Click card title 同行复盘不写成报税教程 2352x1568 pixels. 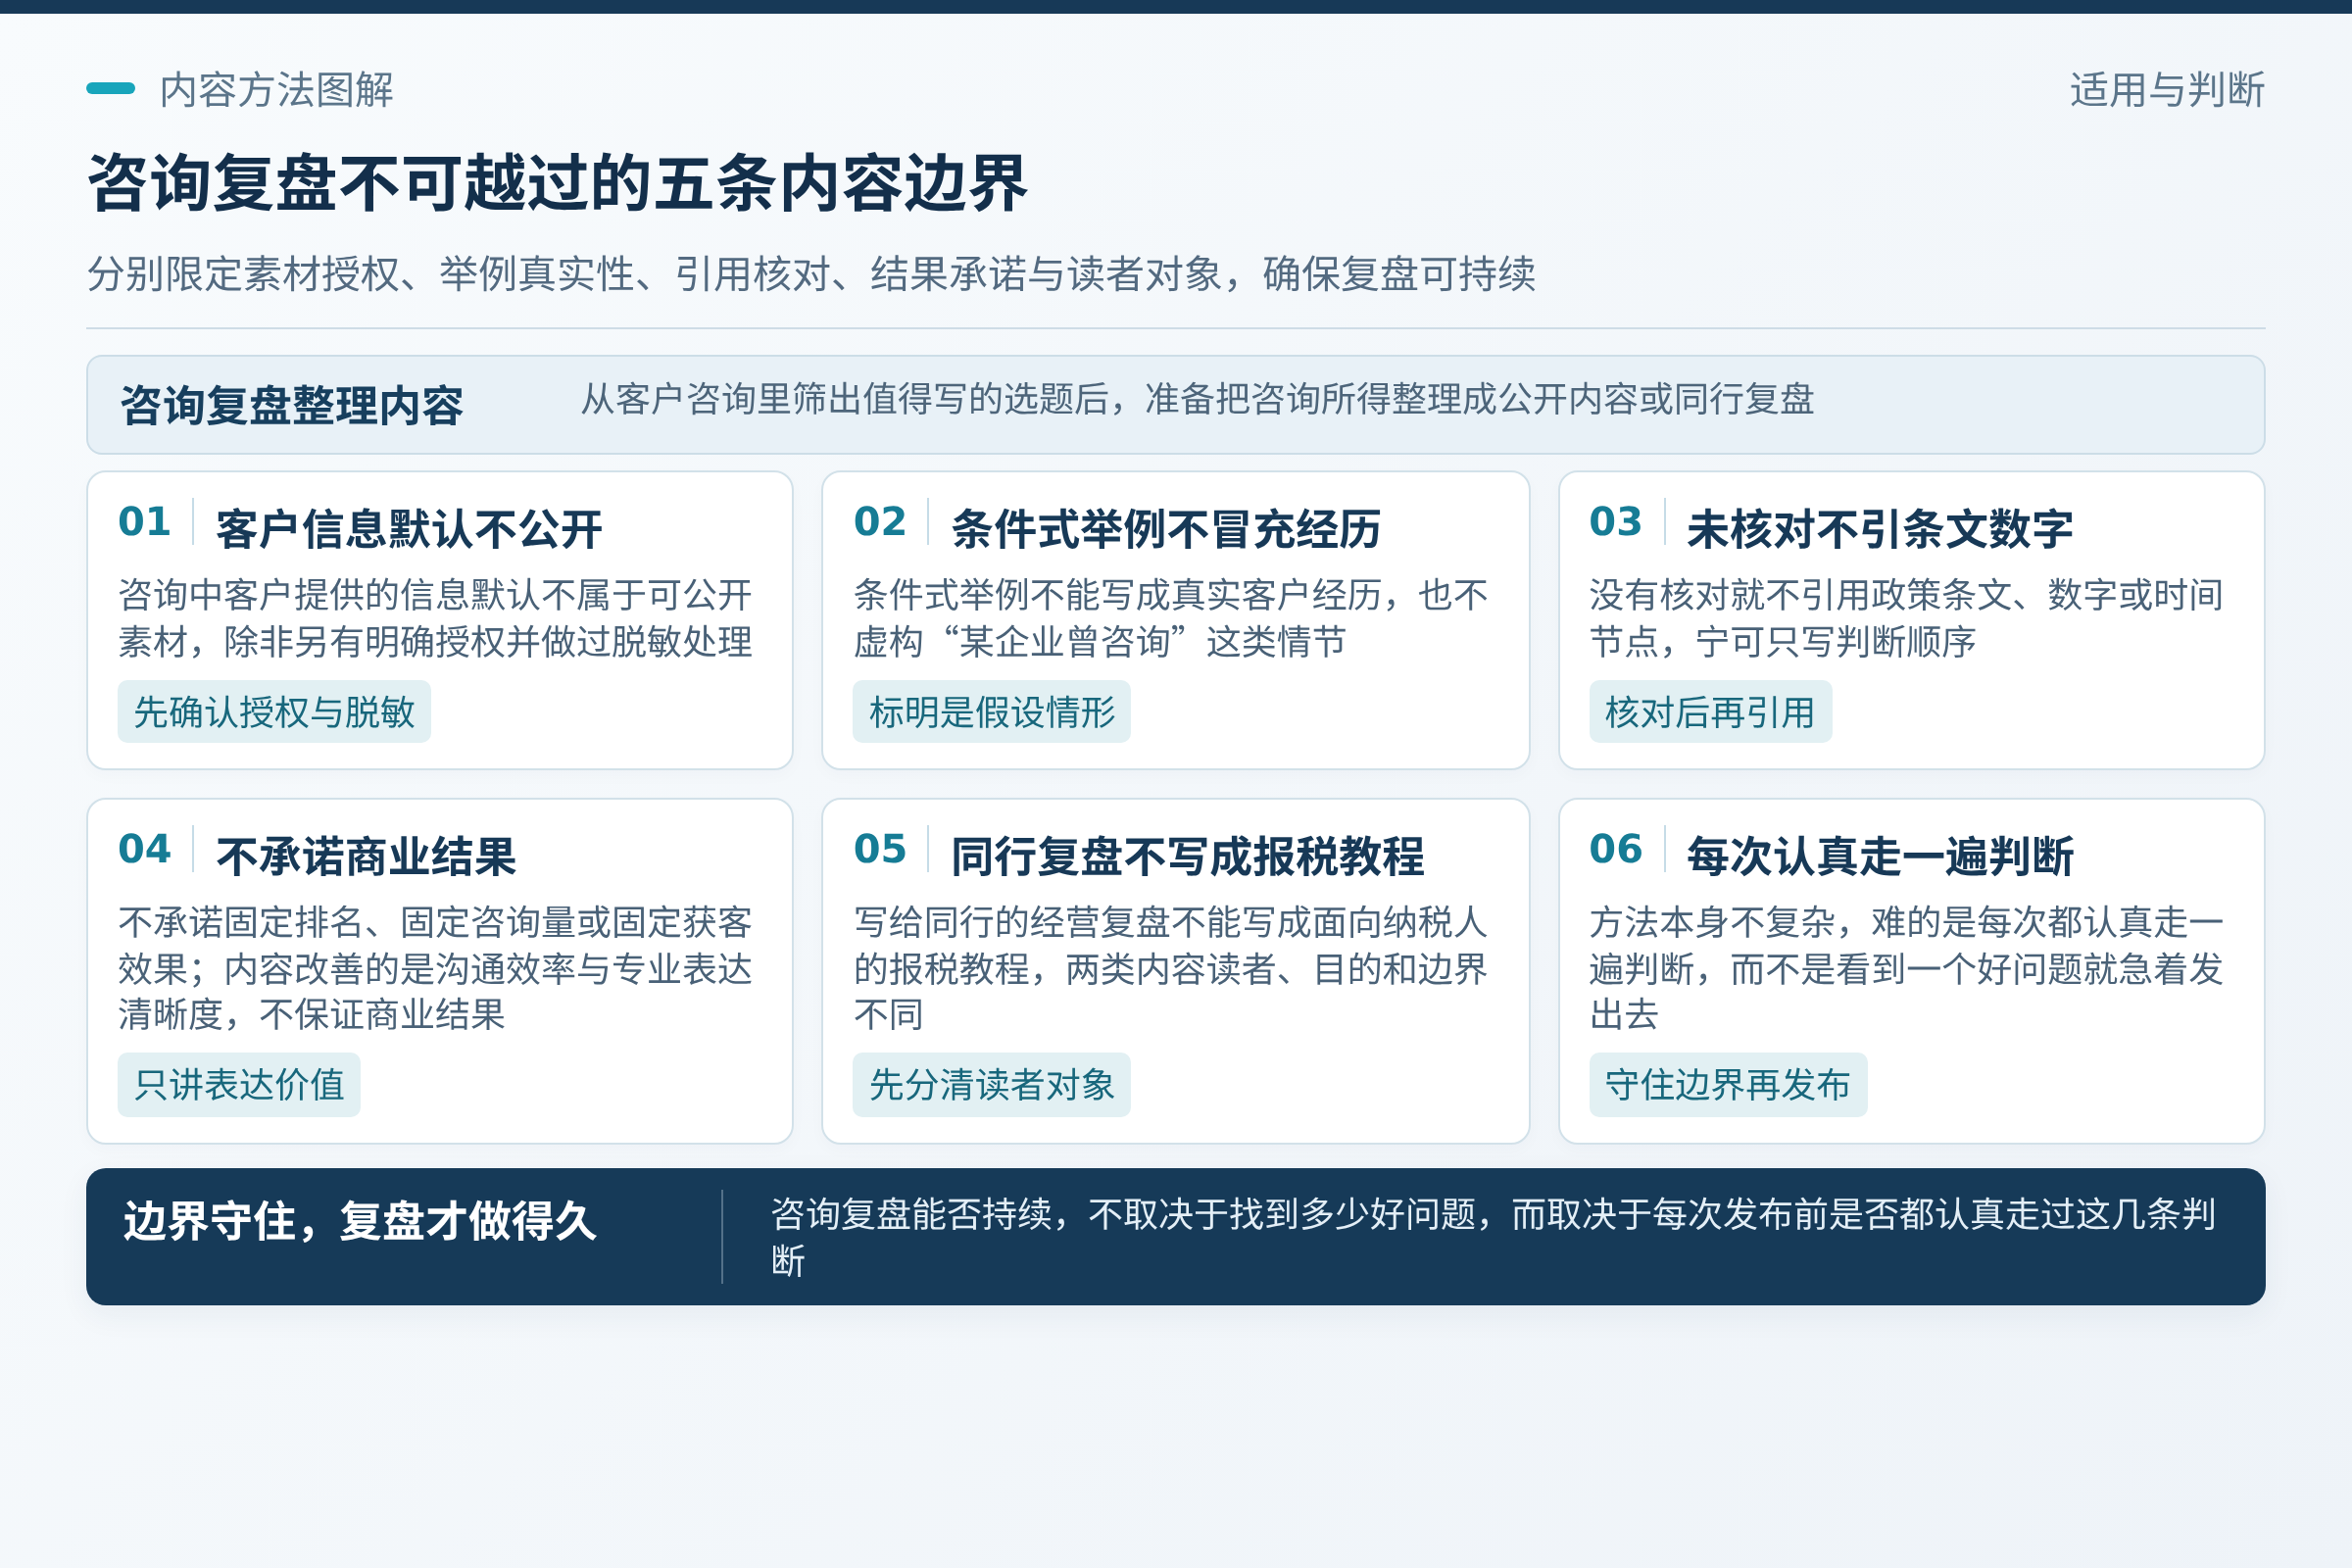1188,857
